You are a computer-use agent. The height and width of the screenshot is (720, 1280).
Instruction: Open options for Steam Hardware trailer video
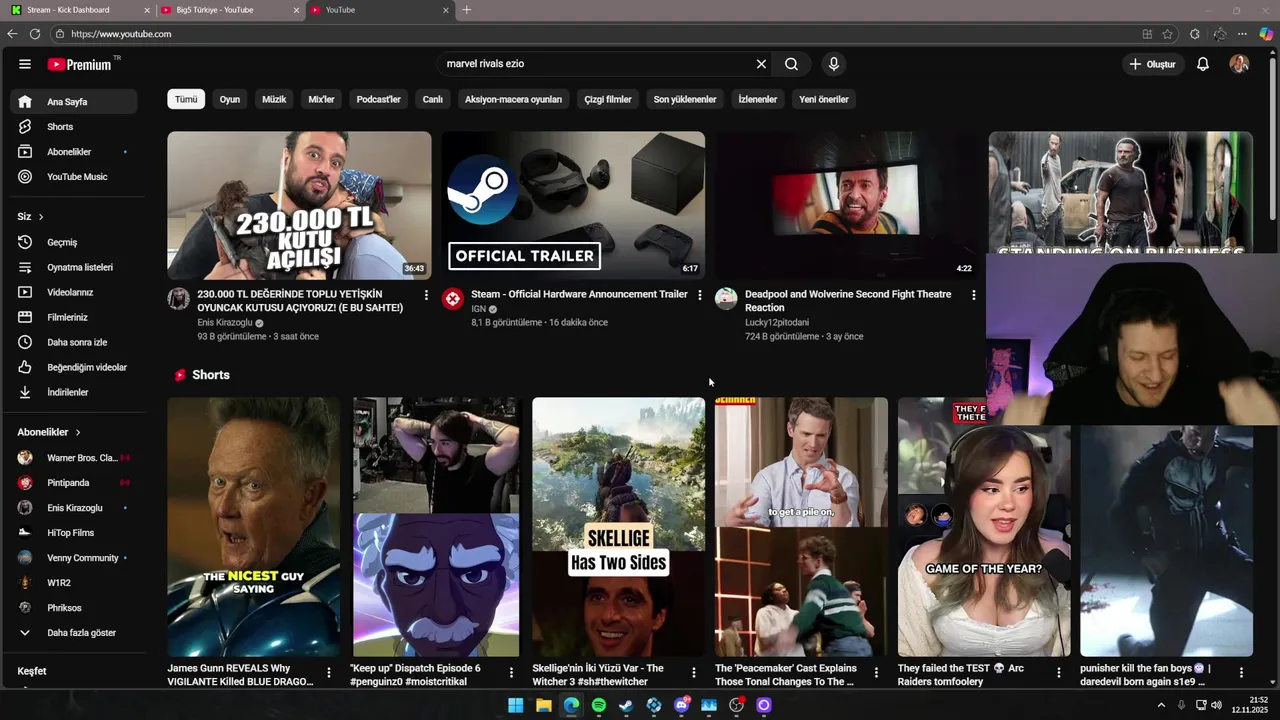point(699,295)
